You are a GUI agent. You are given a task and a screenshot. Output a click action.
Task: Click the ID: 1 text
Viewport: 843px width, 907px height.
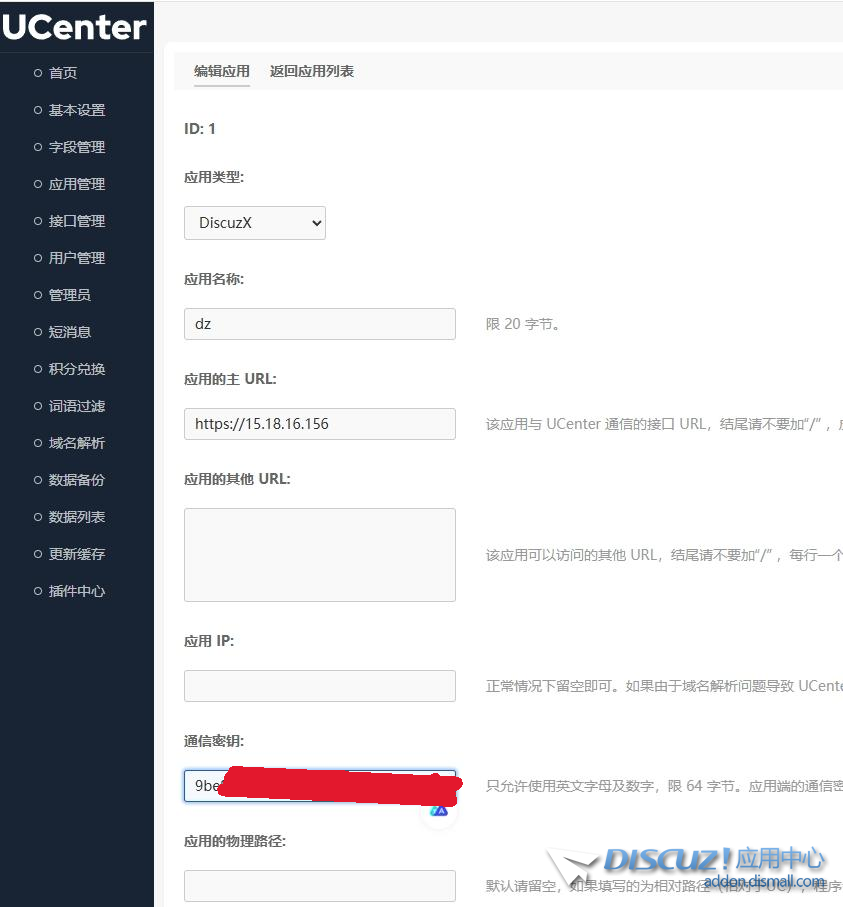click(200, 128)
